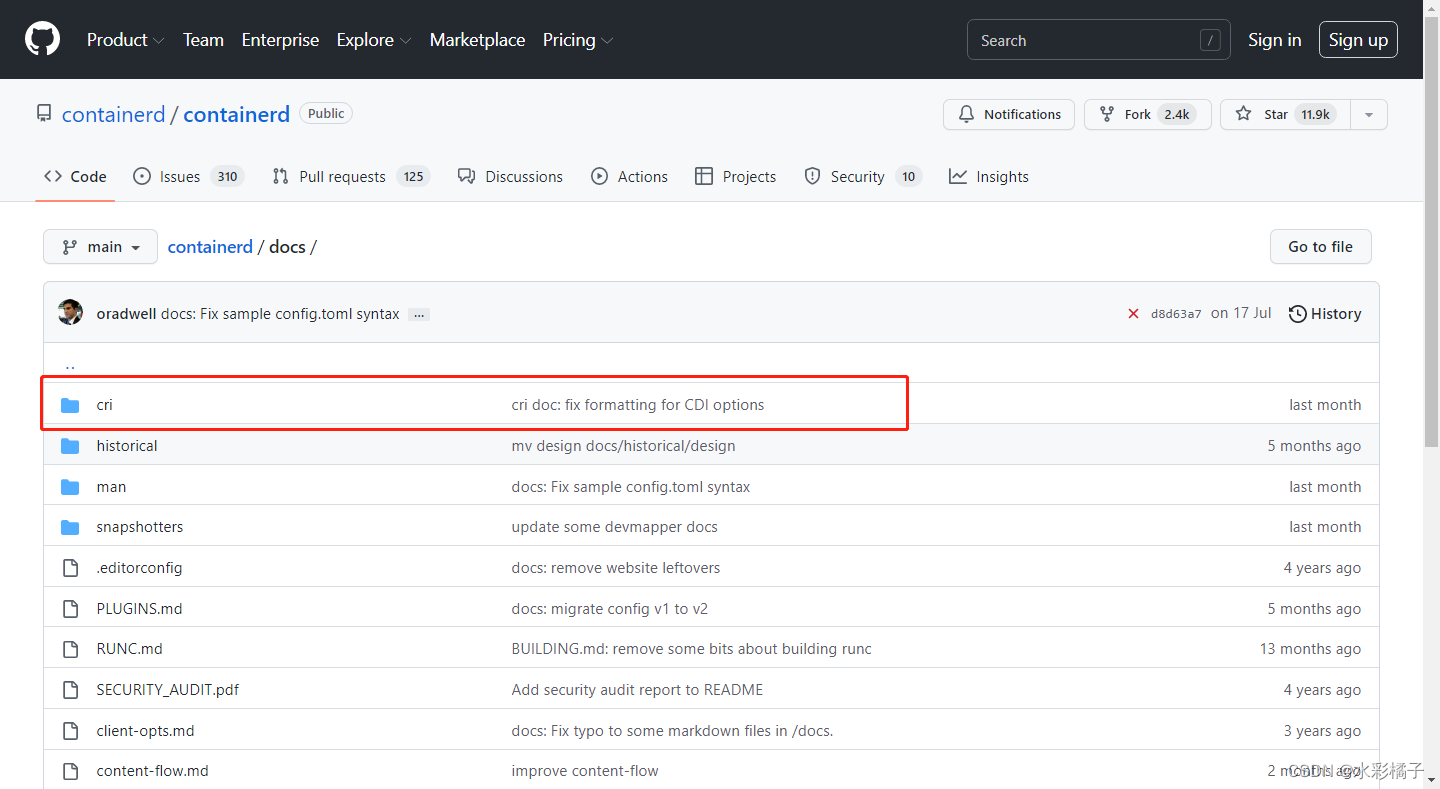Click the Notifications button
1440x789 pixels.
coord(1009,115)
